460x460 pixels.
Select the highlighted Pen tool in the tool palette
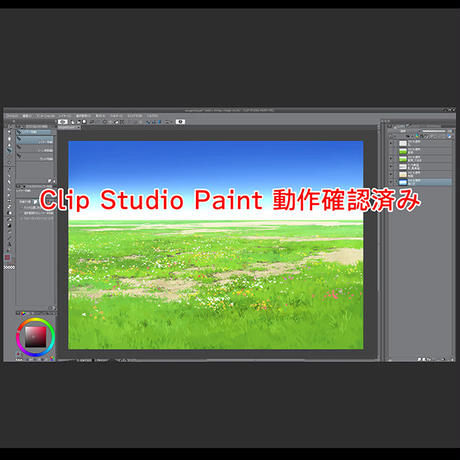click(x=9, y=151)
